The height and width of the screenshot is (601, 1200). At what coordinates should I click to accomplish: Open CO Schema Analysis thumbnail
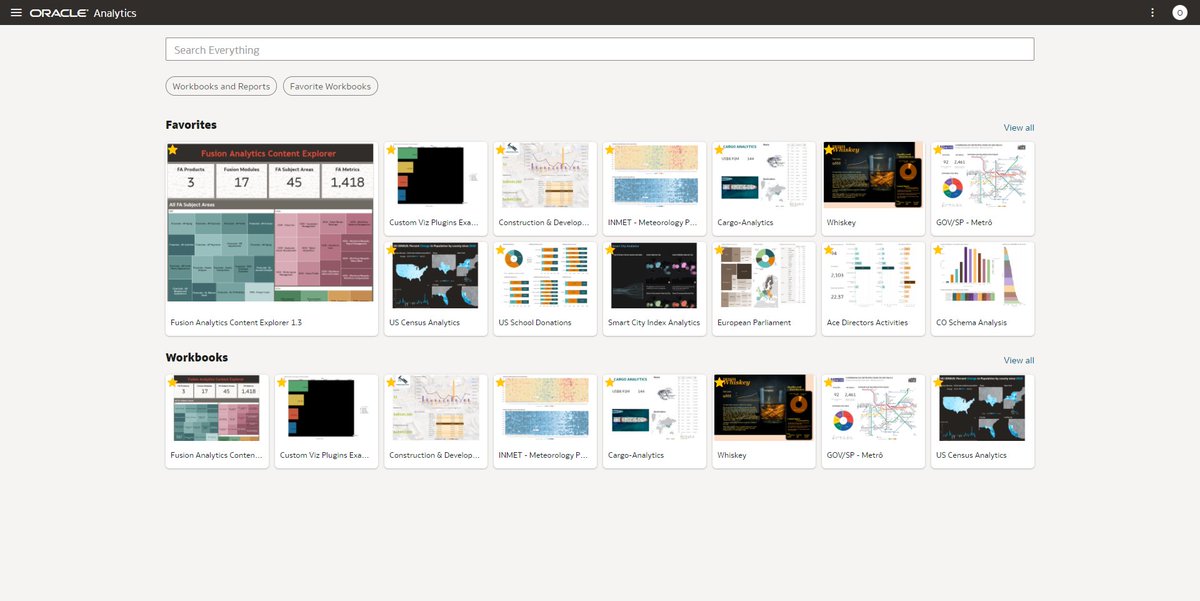(x=983, y=275)
